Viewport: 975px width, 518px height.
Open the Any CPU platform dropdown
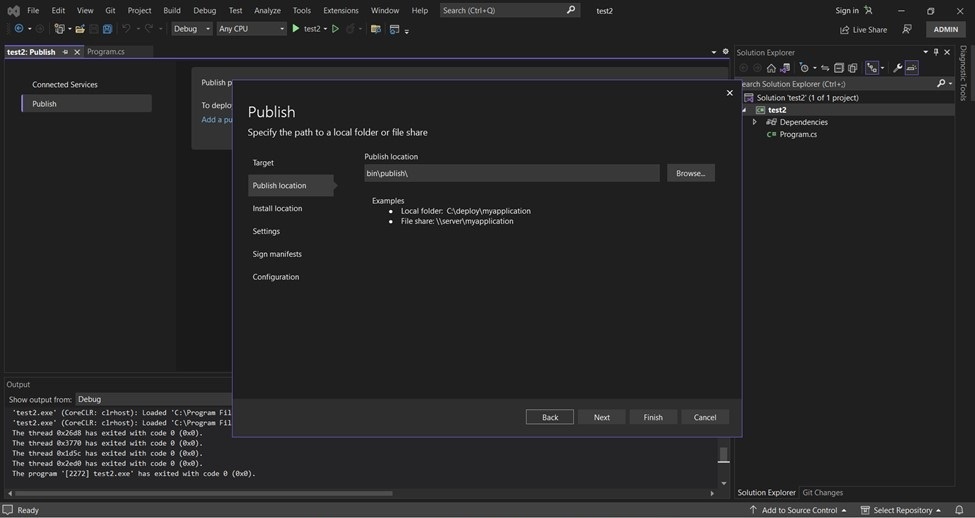tap(251, 29)
